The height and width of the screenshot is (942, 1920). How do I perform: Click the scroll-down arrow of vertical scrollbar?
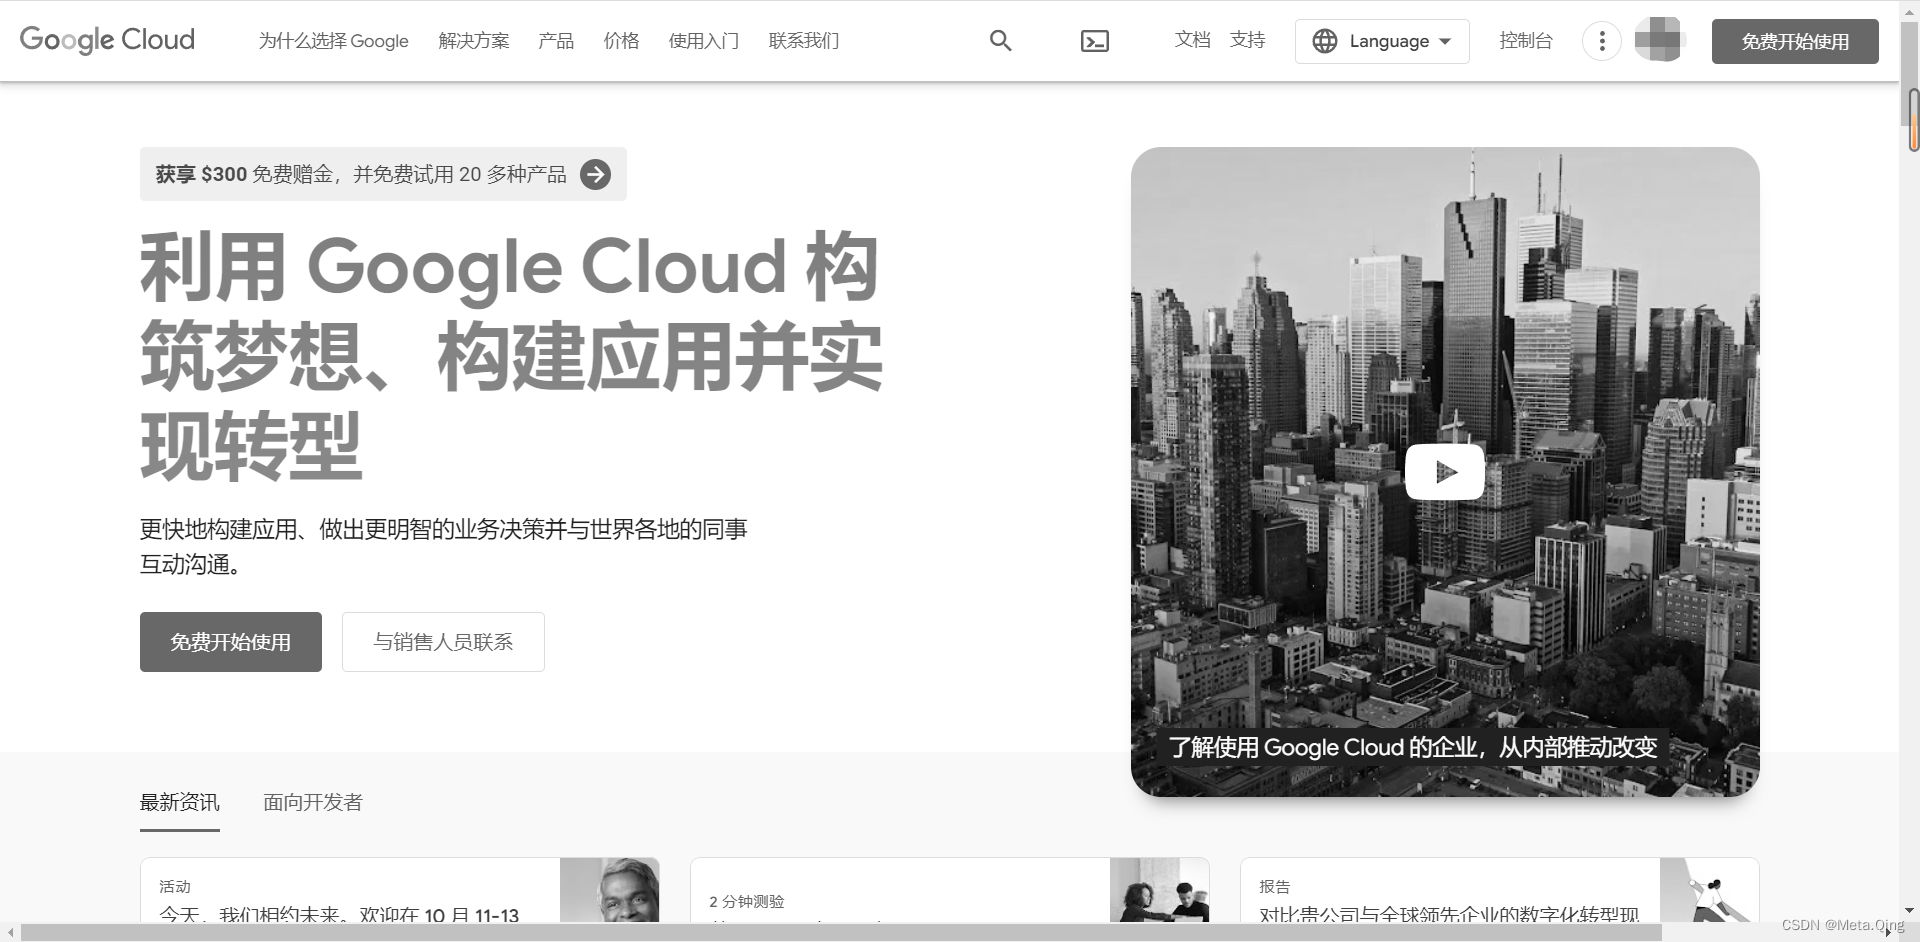click(x=1909, y=911)
